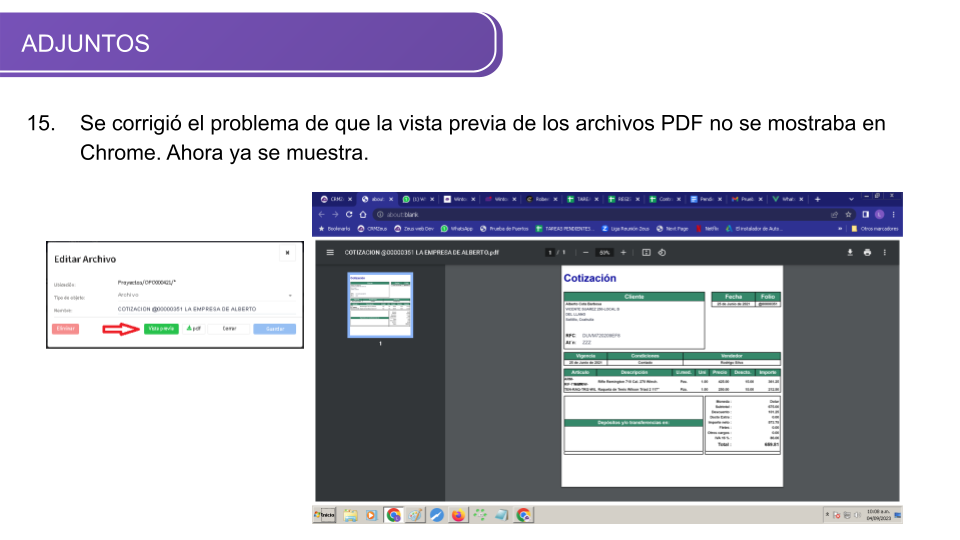960x540 pixels.
Task: Click the fit to page icon
Action: coord(646,252)
